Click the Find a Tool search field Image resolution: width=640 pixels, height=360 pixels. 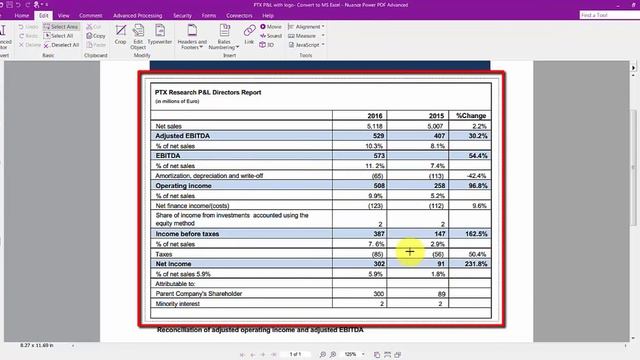[x=609, y=15]
